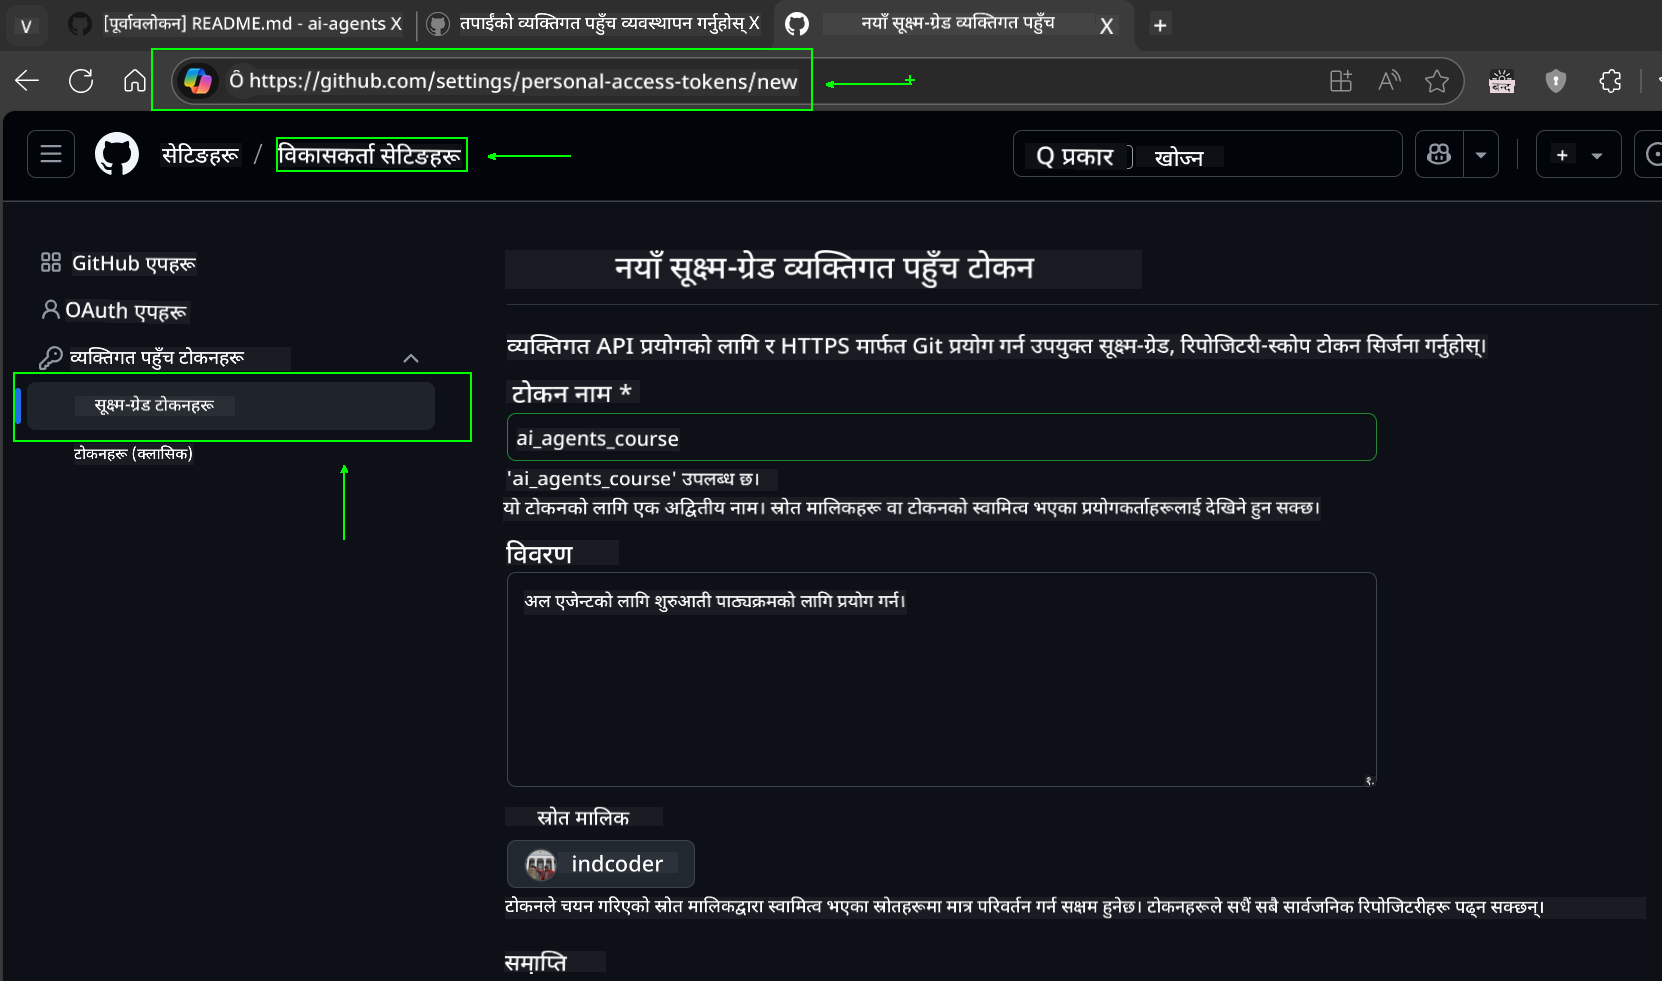Open GitHub एपहरू in the sidebar

pyautogui.click(x=118, y=263)
